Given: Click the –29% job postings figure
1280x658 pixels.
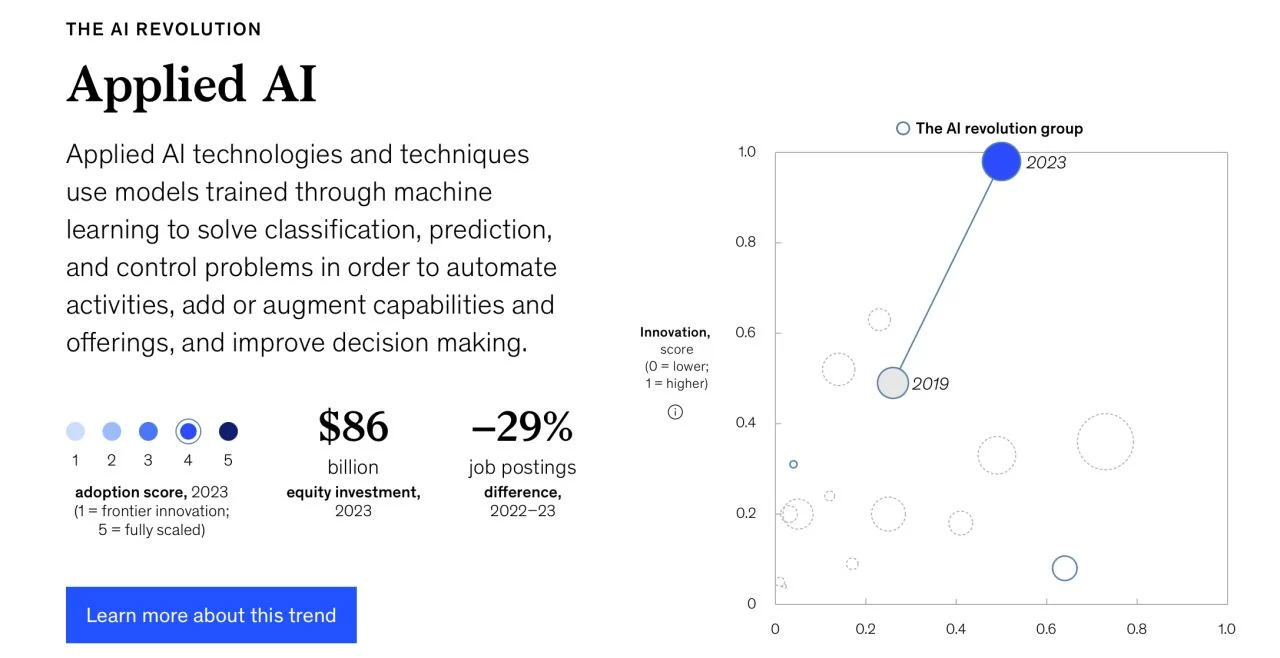Looking at the screenshot, I should tap(522, 426).
